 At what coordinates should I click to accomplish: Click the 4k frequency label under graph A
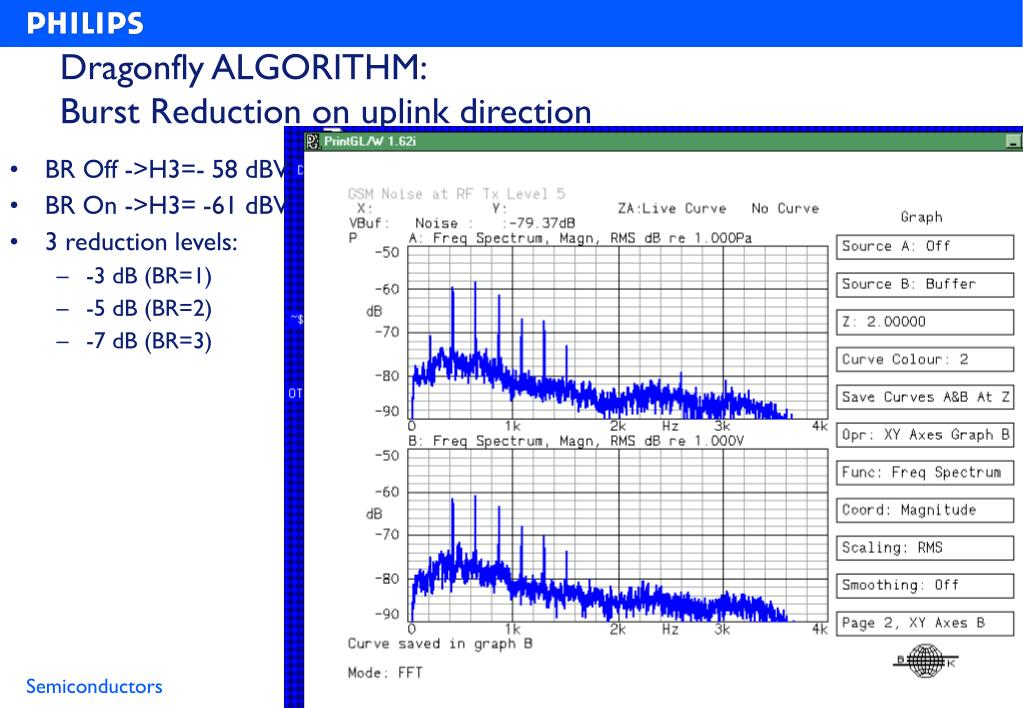tap(819, 426)
